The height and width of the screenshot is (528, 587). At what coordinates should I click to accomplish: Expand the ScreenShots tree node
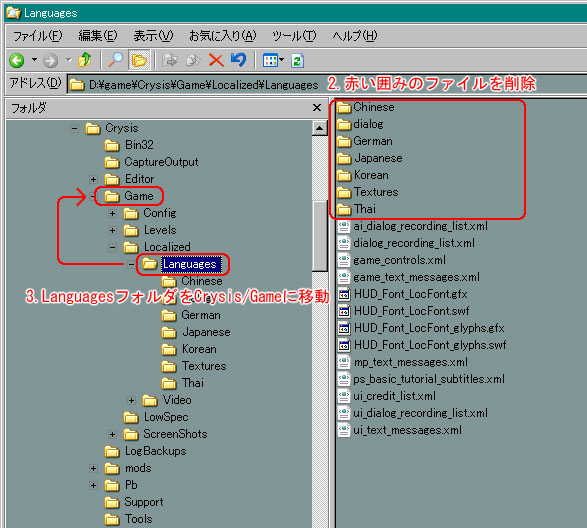tap(112, 434)
